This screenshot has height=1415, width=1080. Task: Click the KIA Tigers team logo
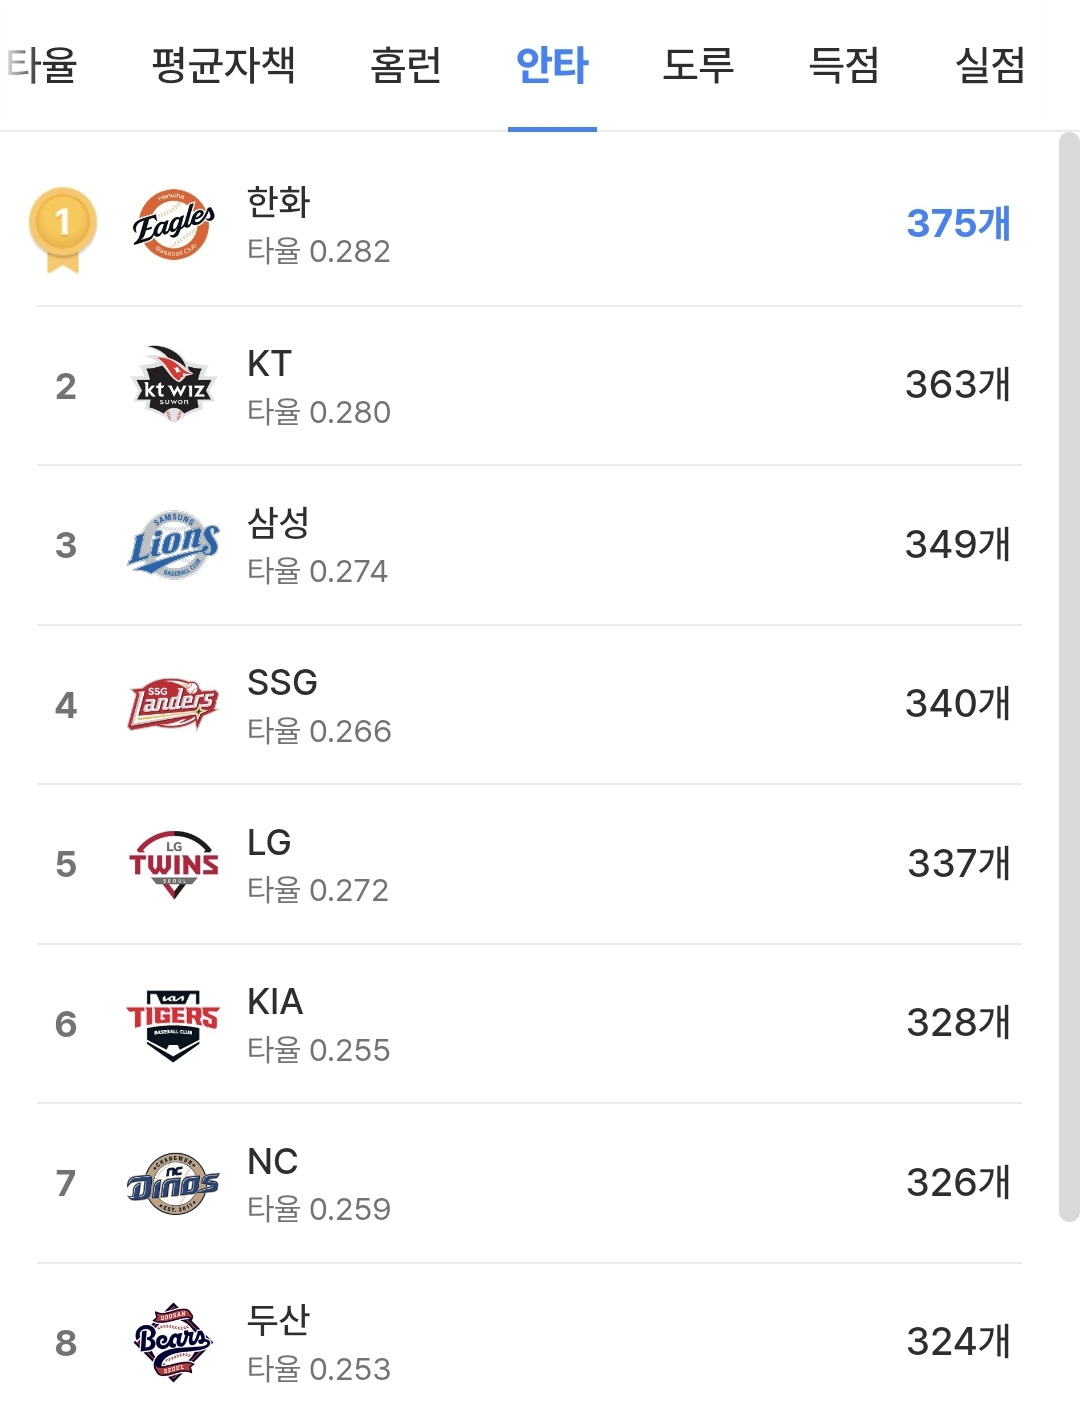(x=173, y=1024)
